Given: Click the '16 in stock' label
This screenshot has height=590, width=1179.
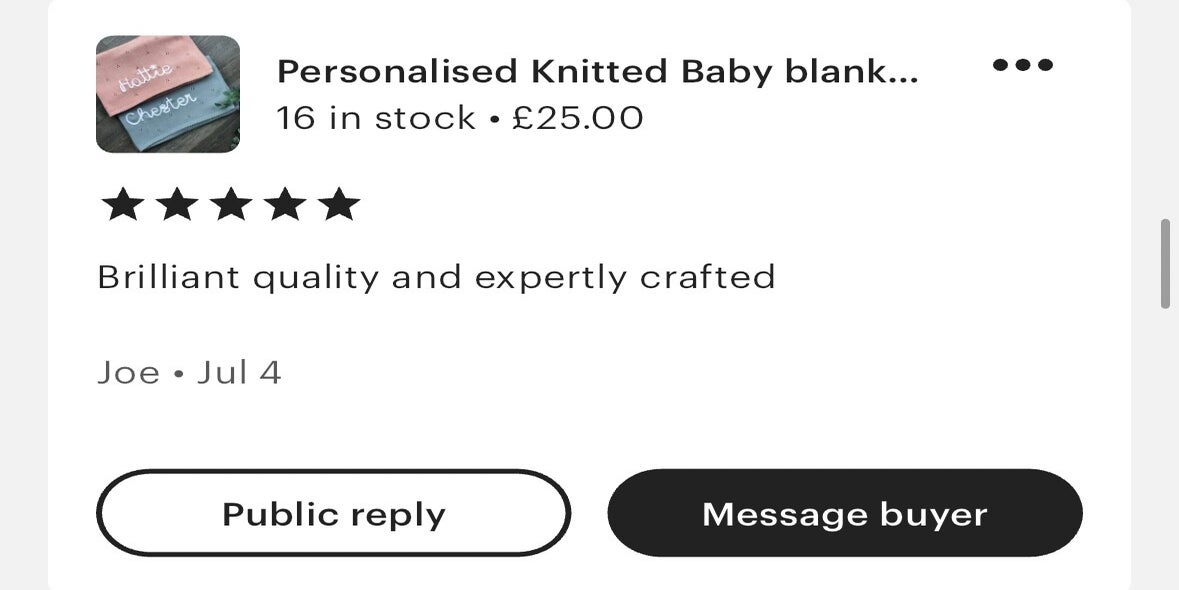Looking at the screenshot, I should [376, 118].
